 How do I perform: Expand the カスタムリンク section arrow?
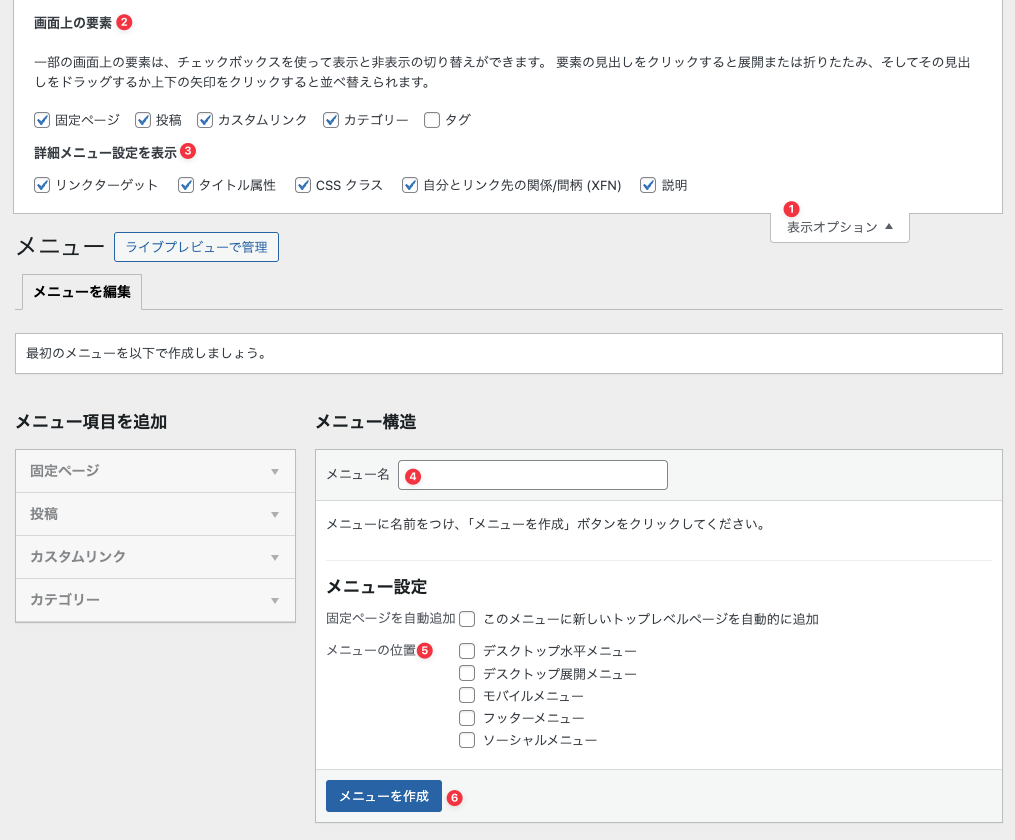click(275, 557)
